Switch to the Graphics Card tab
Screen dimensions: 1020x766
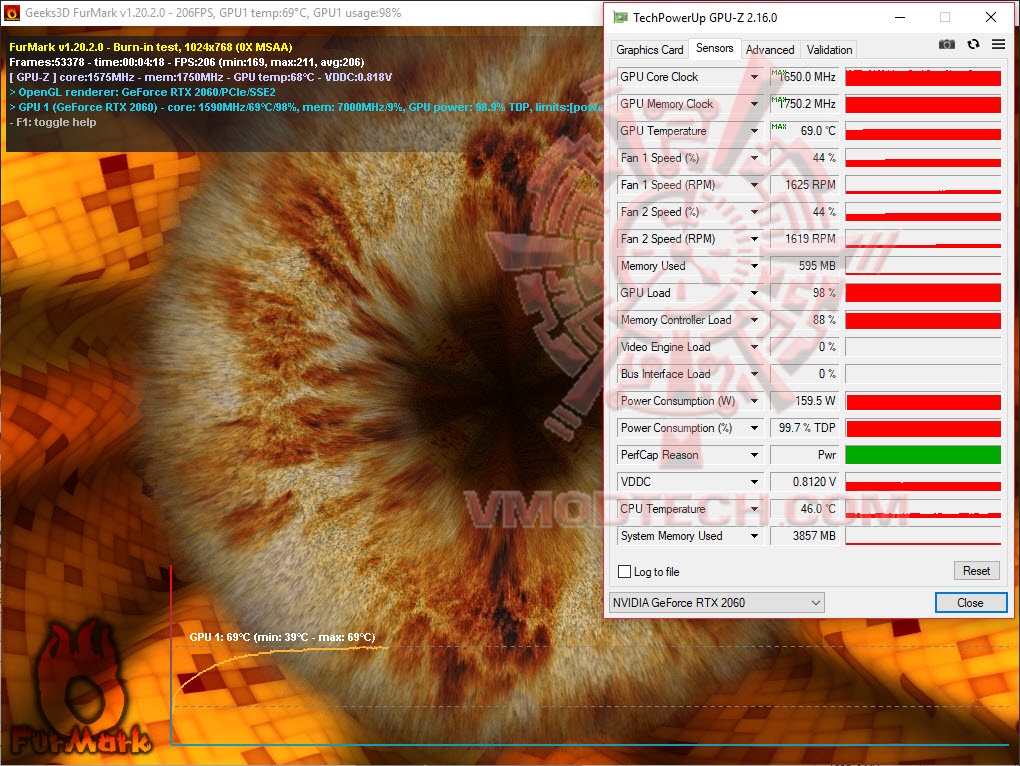click(649, 49)
